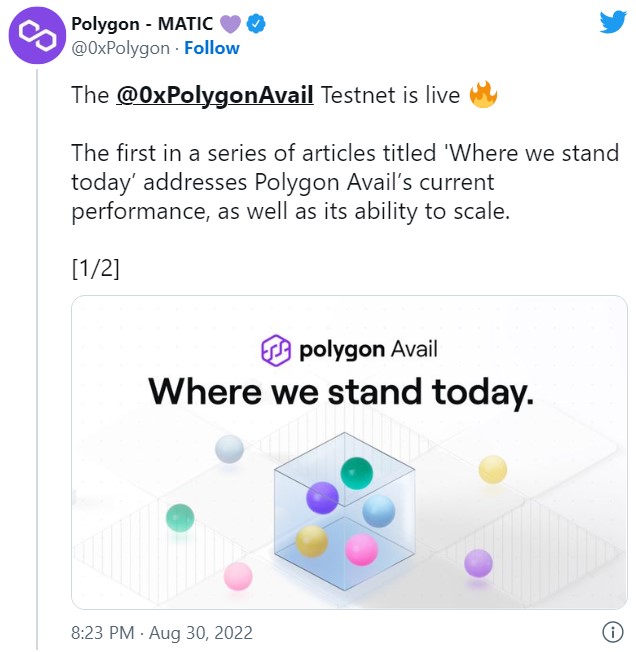The image size is (636, 652).
Task: Click the @0xPolygon handle
Action: pyautogui.click(x=121, y=48)
